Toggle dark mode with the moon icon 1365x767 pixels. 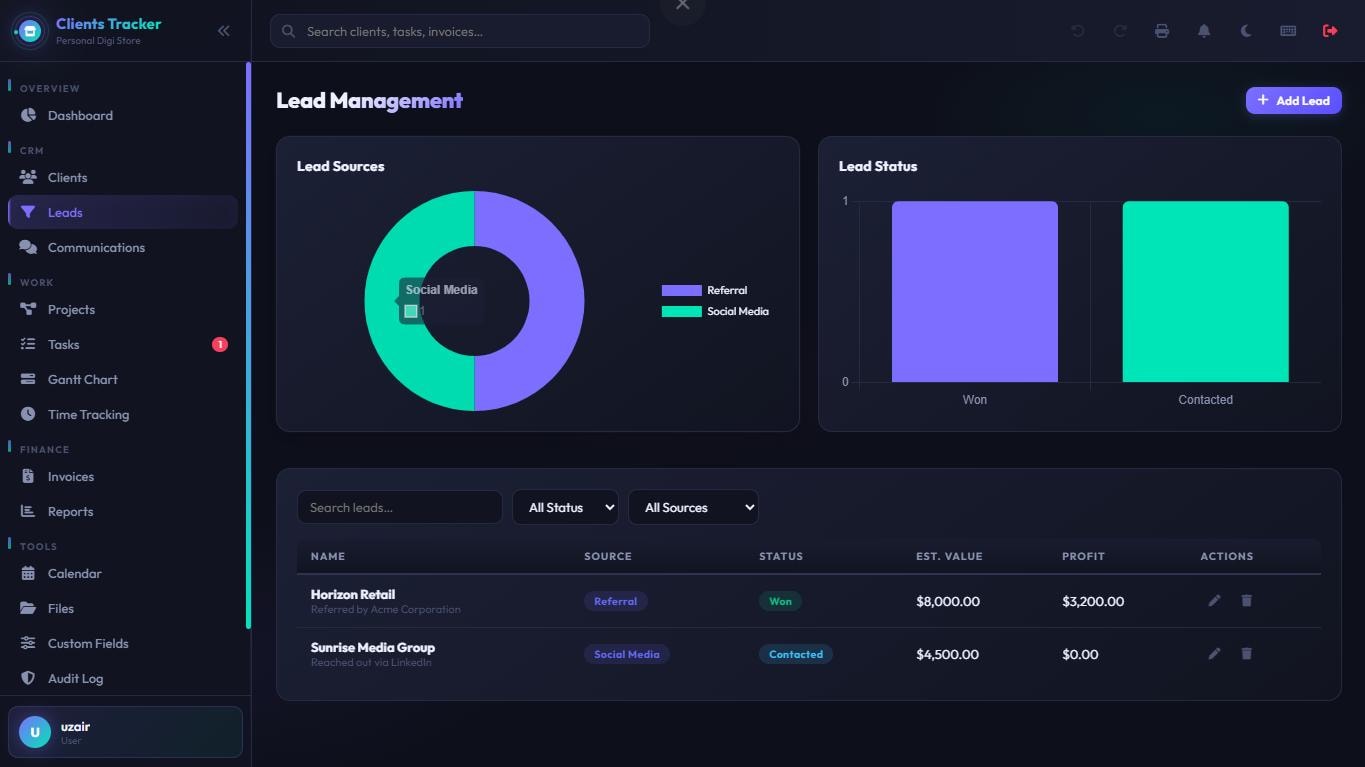pos(1246,31)
